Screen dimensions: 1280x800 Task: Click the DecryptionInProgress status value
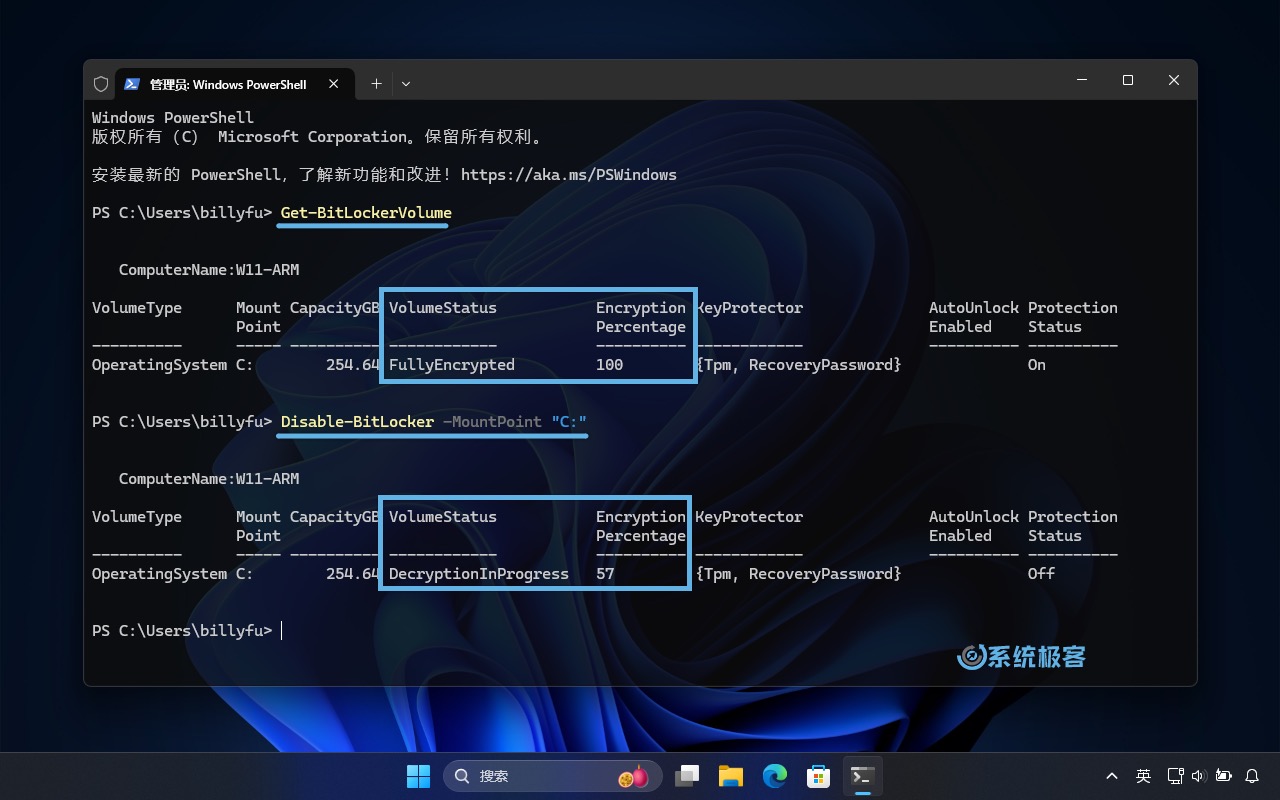(x=479, y=574)
